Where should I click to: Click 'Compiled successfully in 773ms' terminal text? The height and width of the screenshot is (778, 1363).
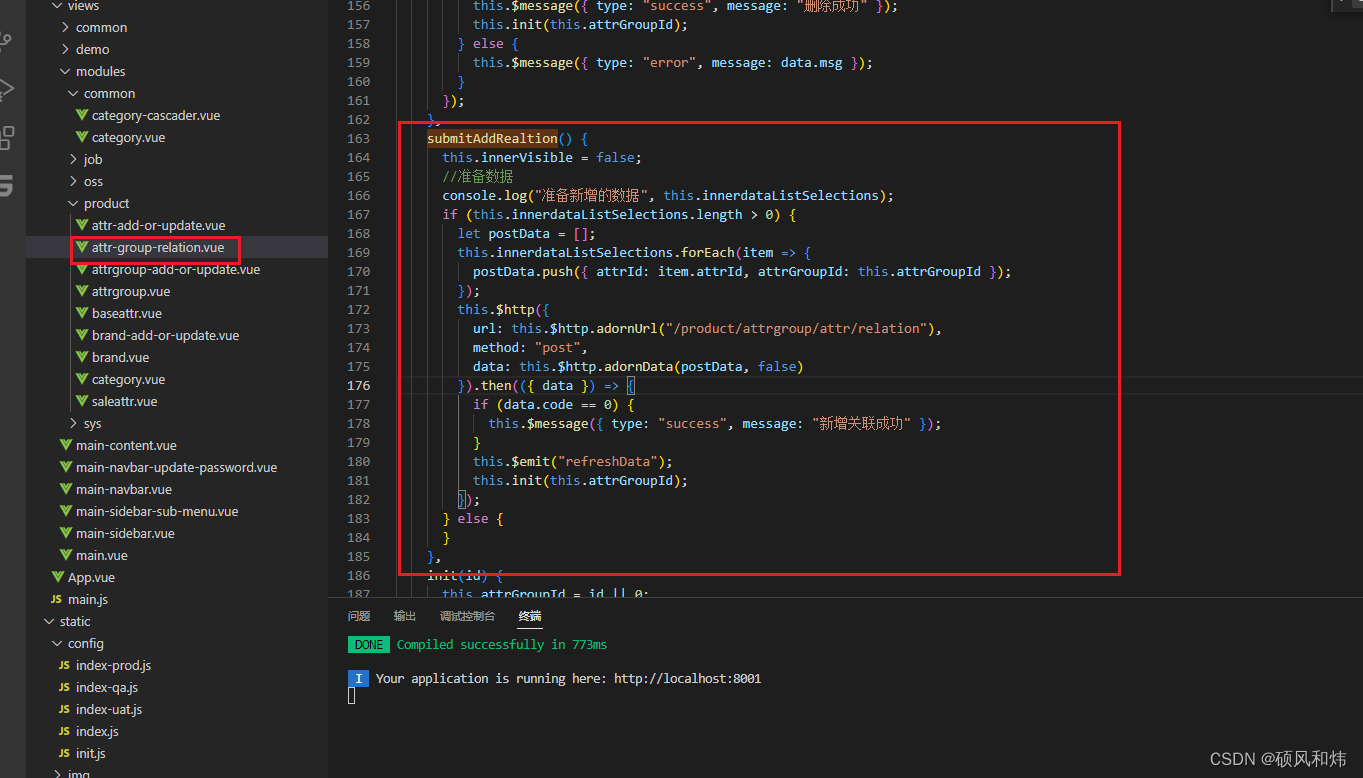502,645
